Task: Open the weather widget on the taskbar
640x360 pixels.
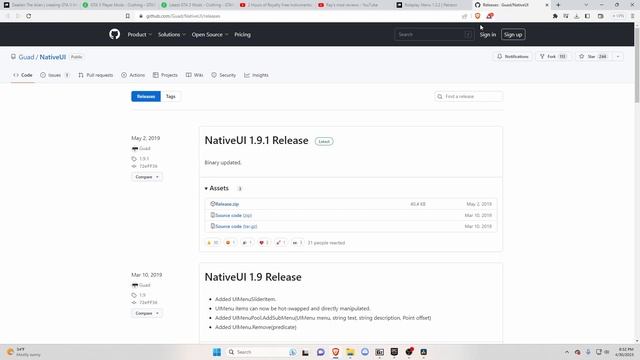Action: [x=24, y=352]
